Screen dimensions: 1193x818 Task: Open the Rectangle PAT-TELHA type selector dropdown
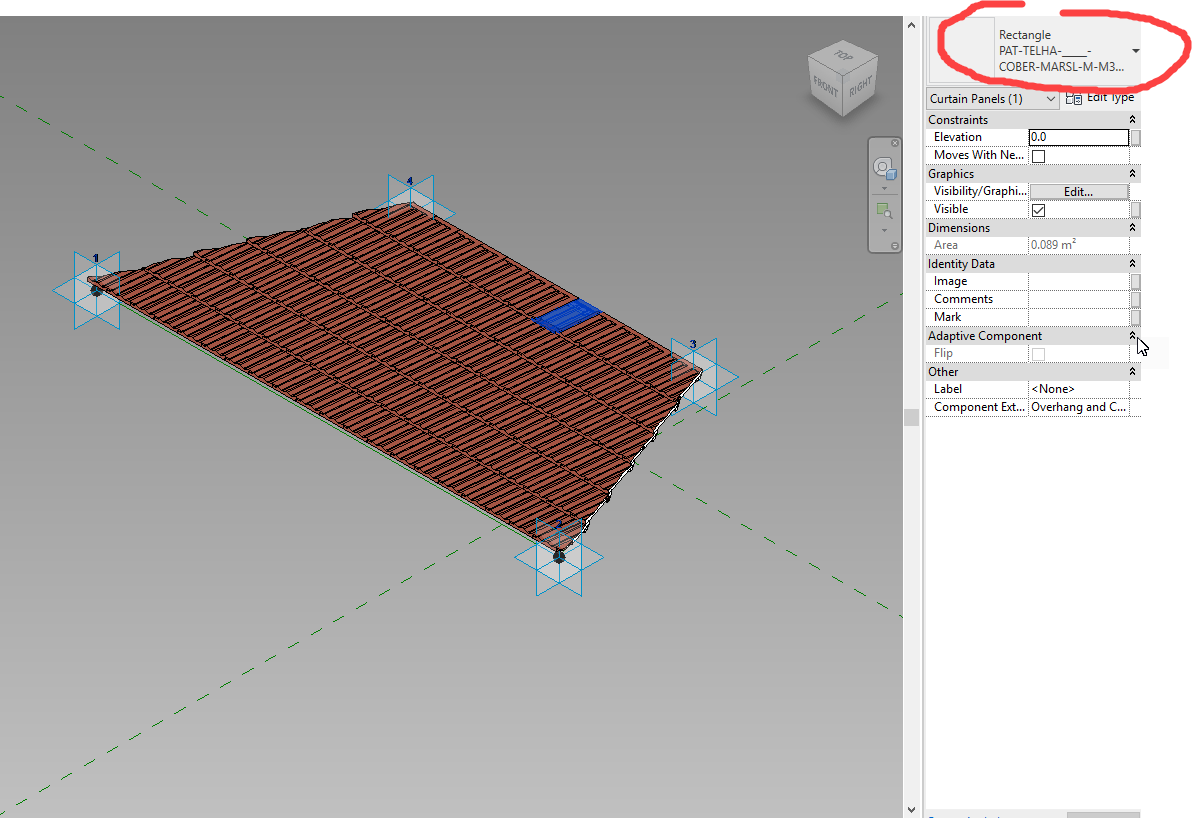point(1135,50)
